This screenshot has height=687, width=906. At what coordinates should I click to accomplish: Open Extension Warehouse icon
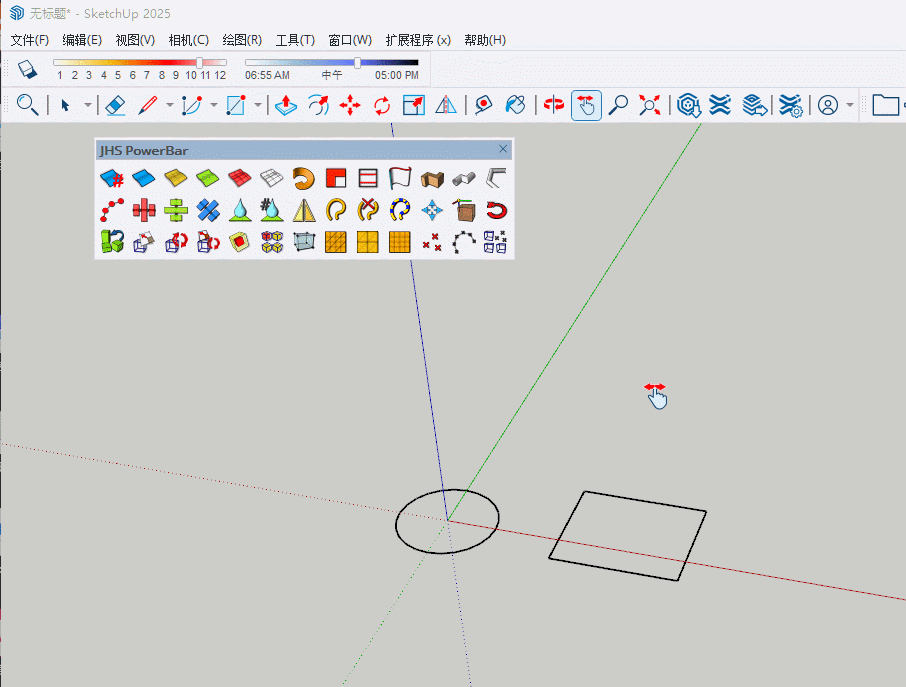721,105
